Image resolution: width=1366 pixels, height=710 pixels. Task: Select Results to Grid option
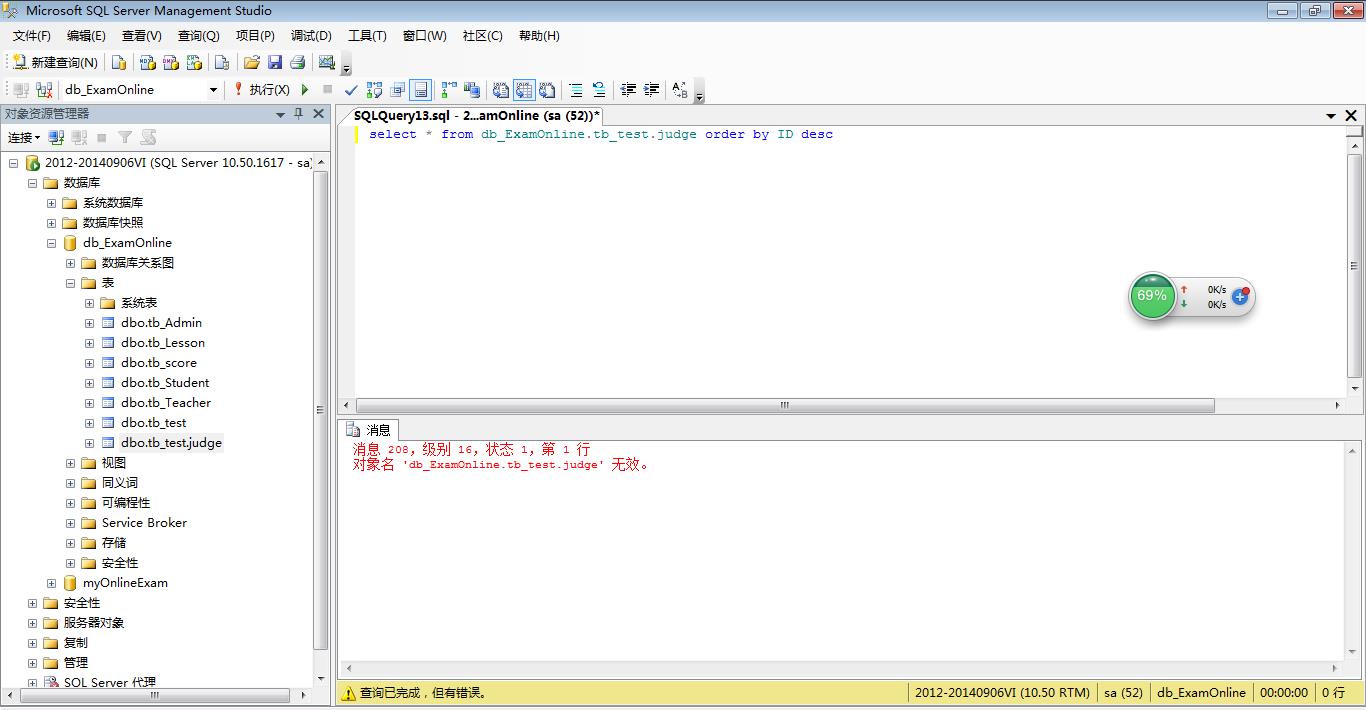(x=524, y=90)
